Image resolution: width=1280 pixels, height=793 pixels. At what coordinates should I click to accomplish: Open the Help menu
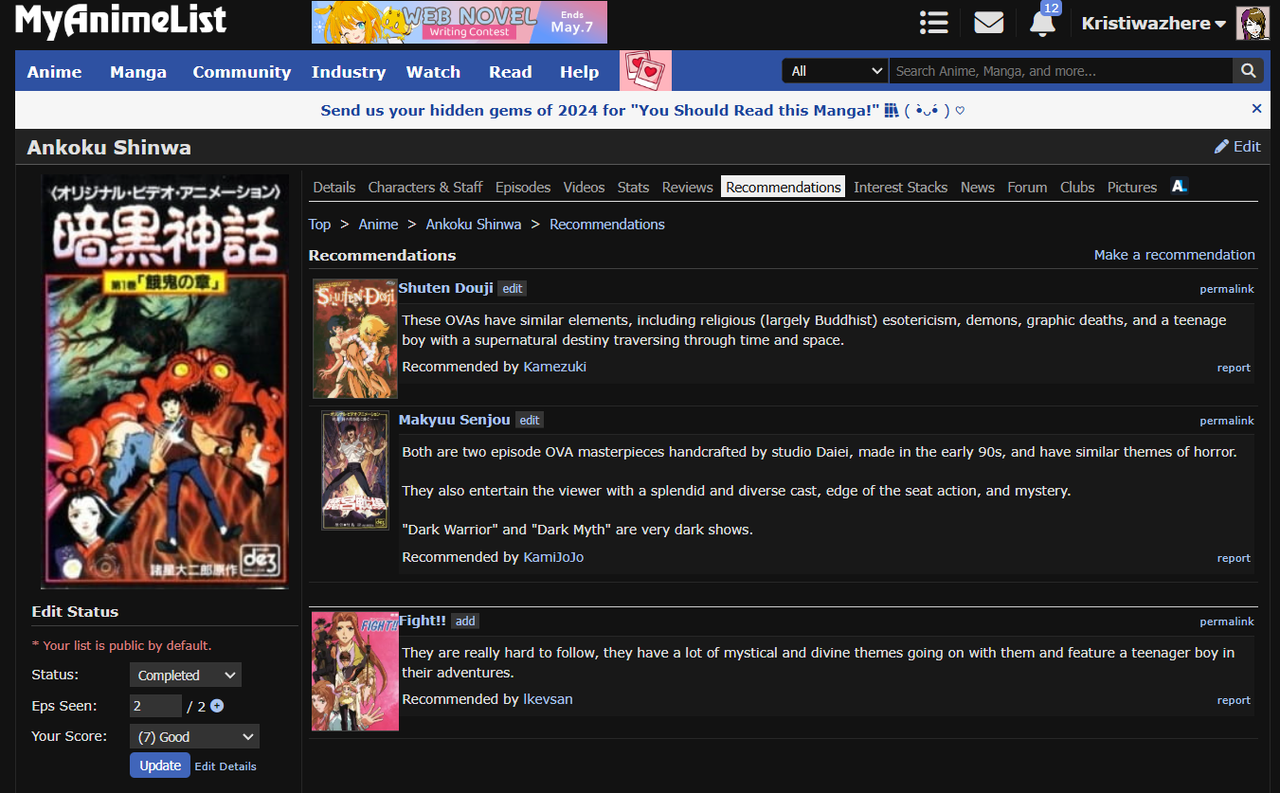[x=579, y=72]
